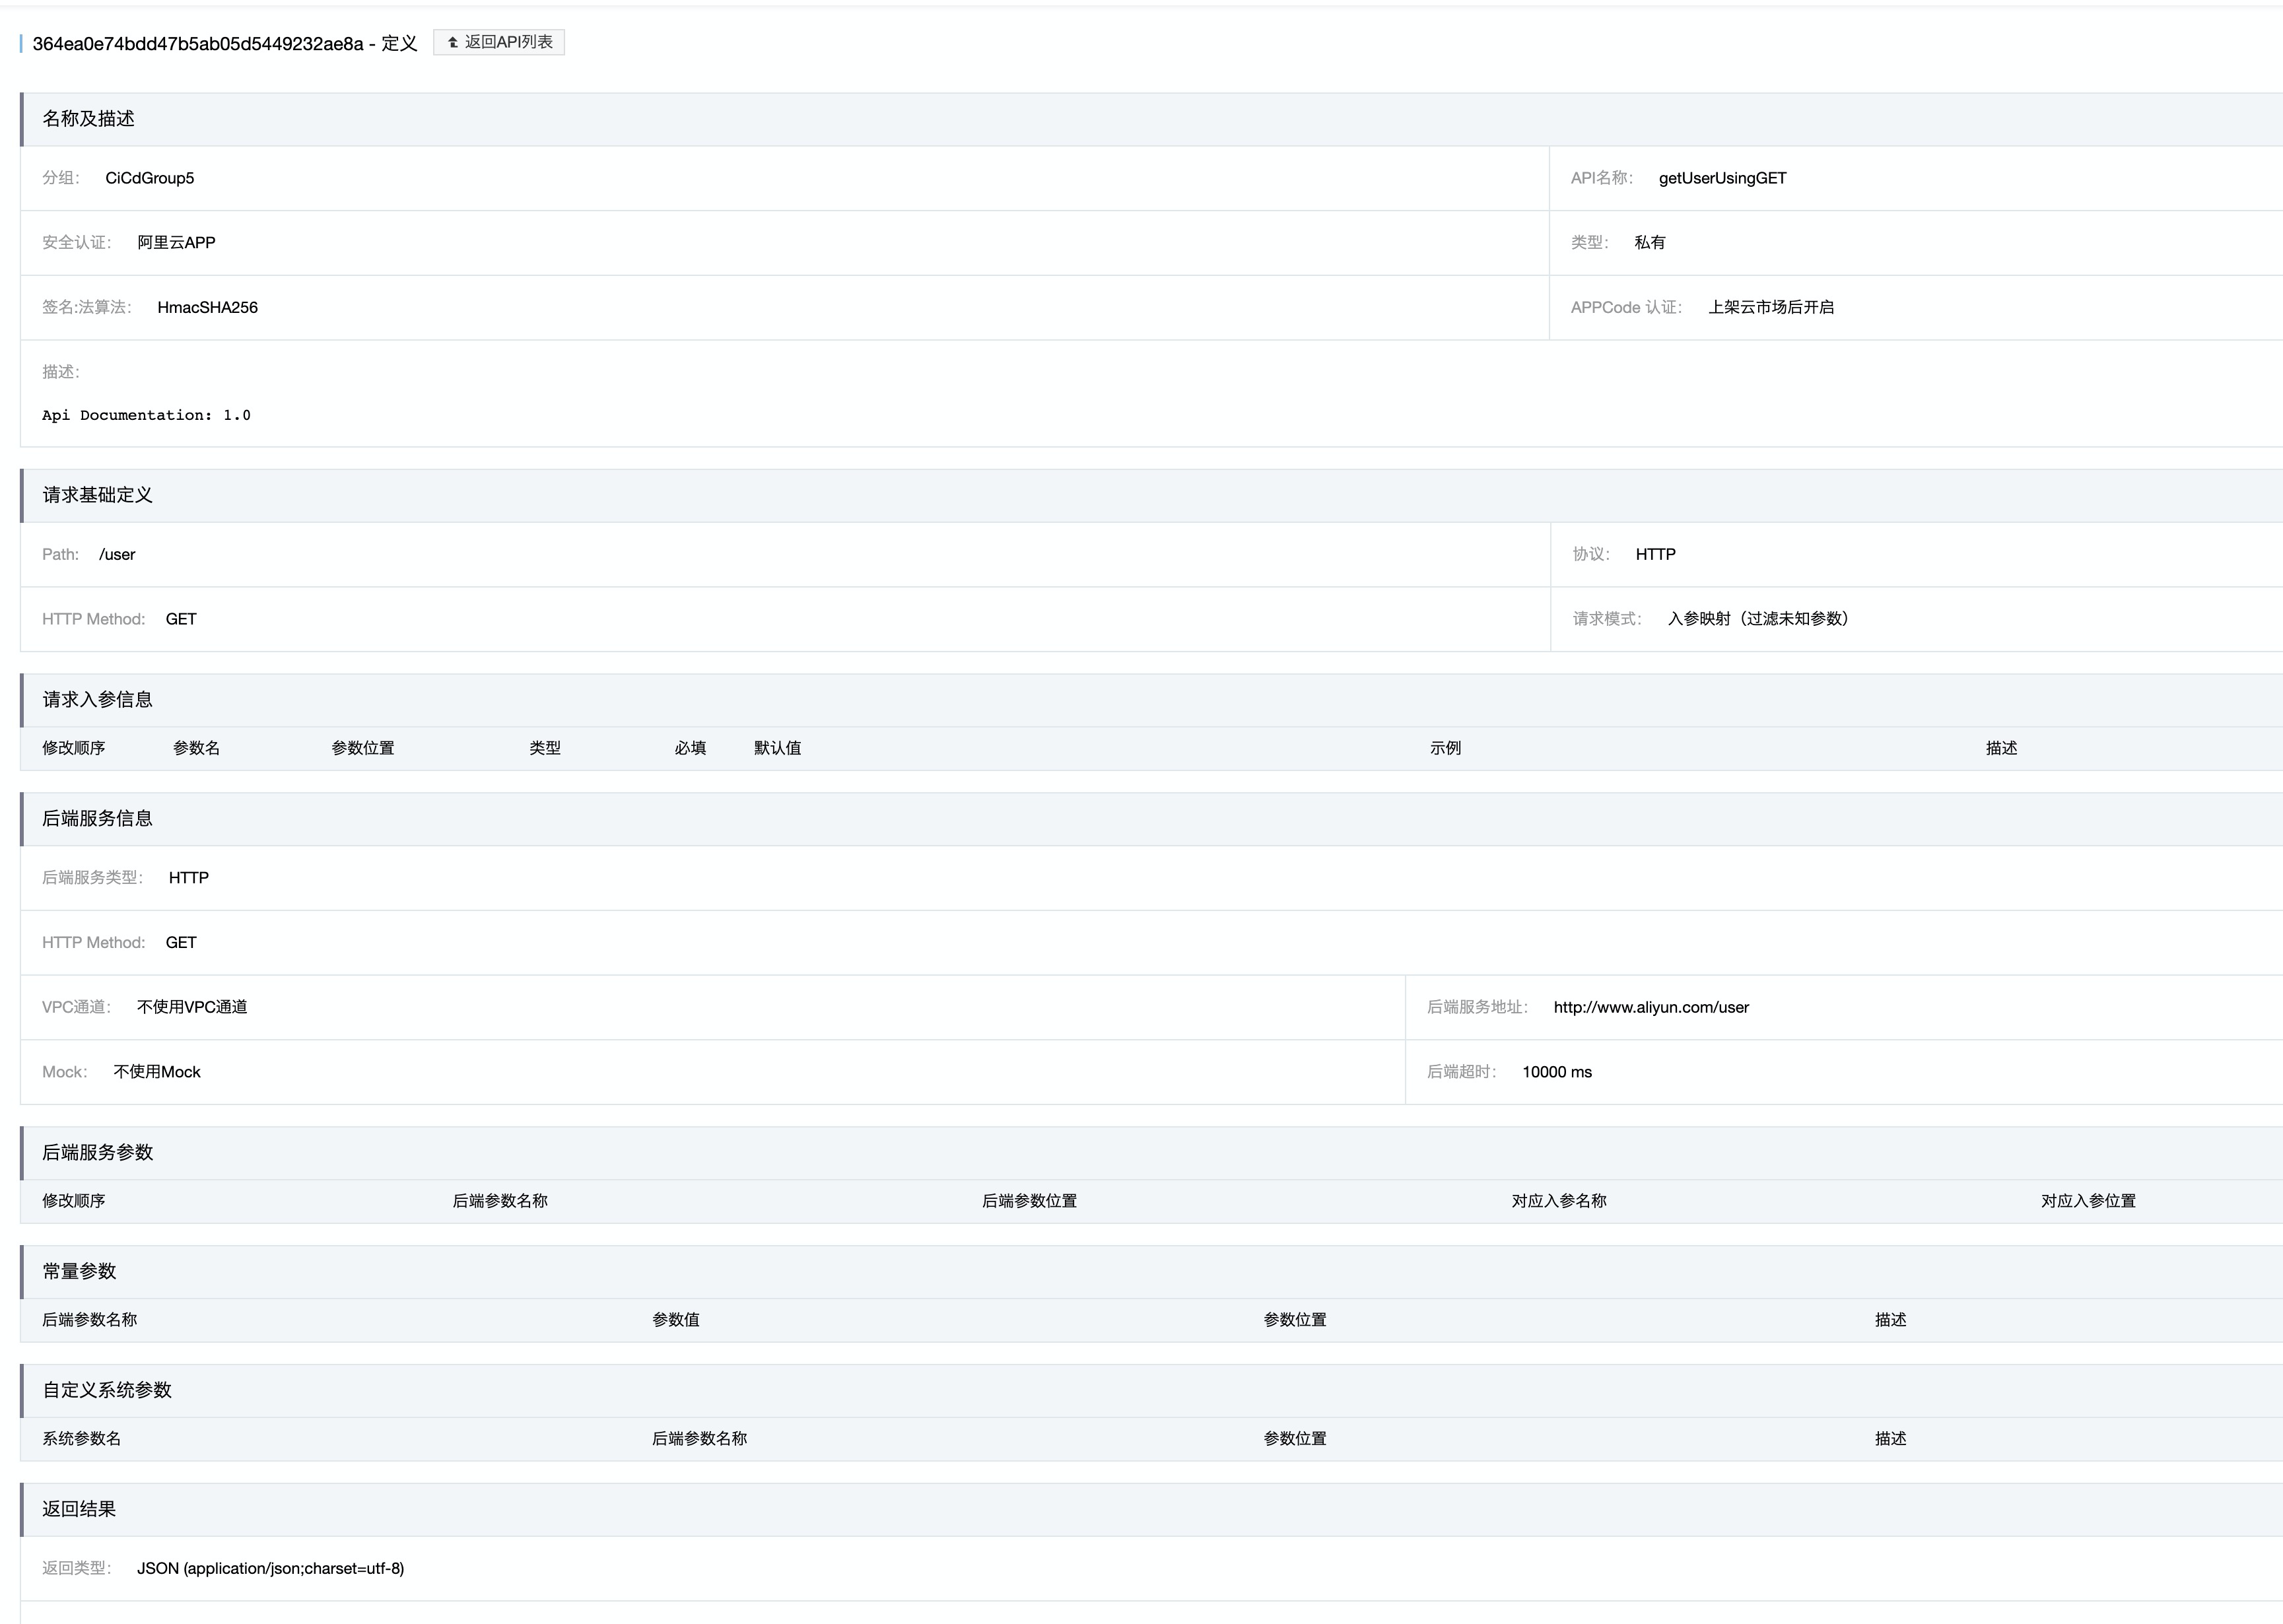Select the return type JSON (application/json;charset=utf-8)
Viewport: 2283px width, 1624px height.
(x=271, y=1568)
